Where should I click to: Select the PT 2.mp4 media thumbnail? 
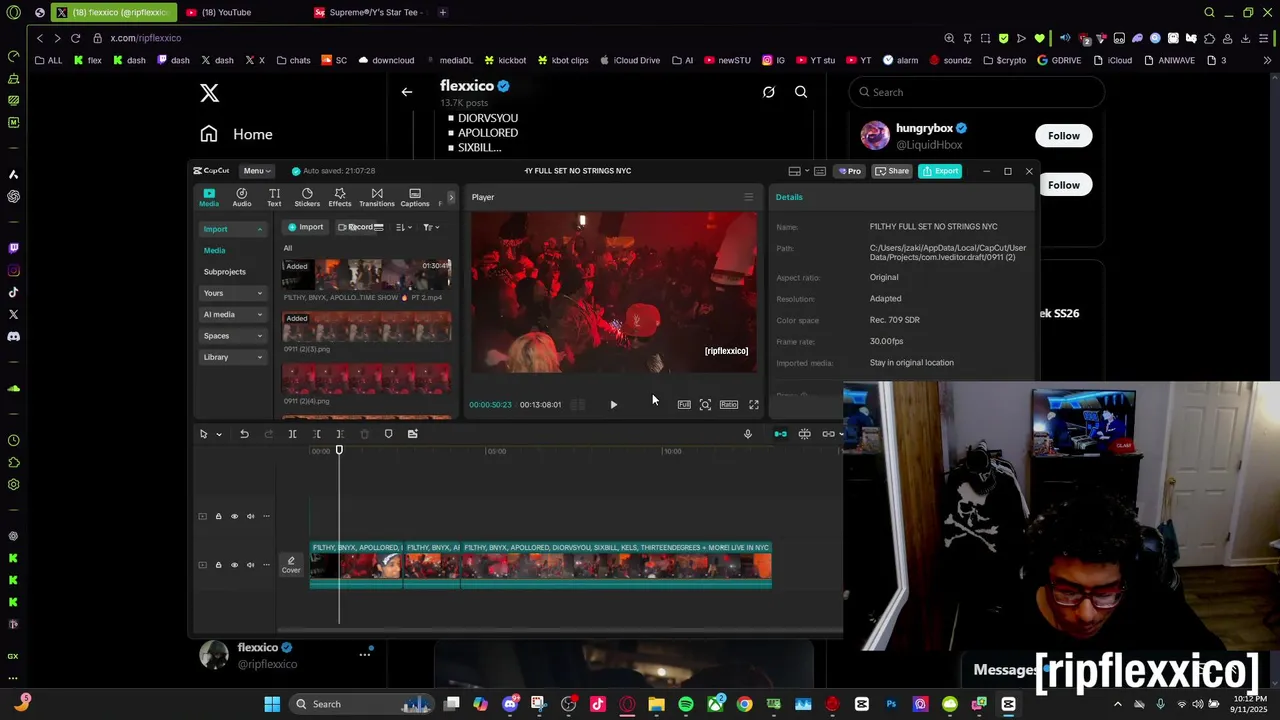(x=367, y=274)
